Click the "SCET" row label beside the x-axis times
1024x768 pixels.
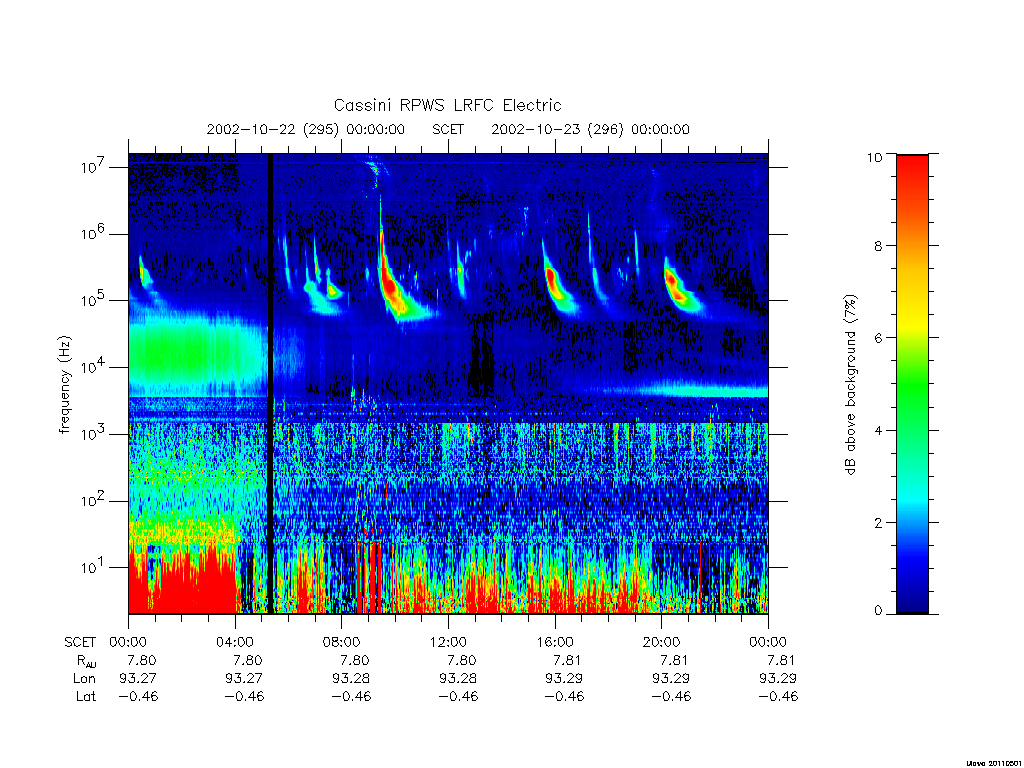pyautogui.click(x=80, y=642)
